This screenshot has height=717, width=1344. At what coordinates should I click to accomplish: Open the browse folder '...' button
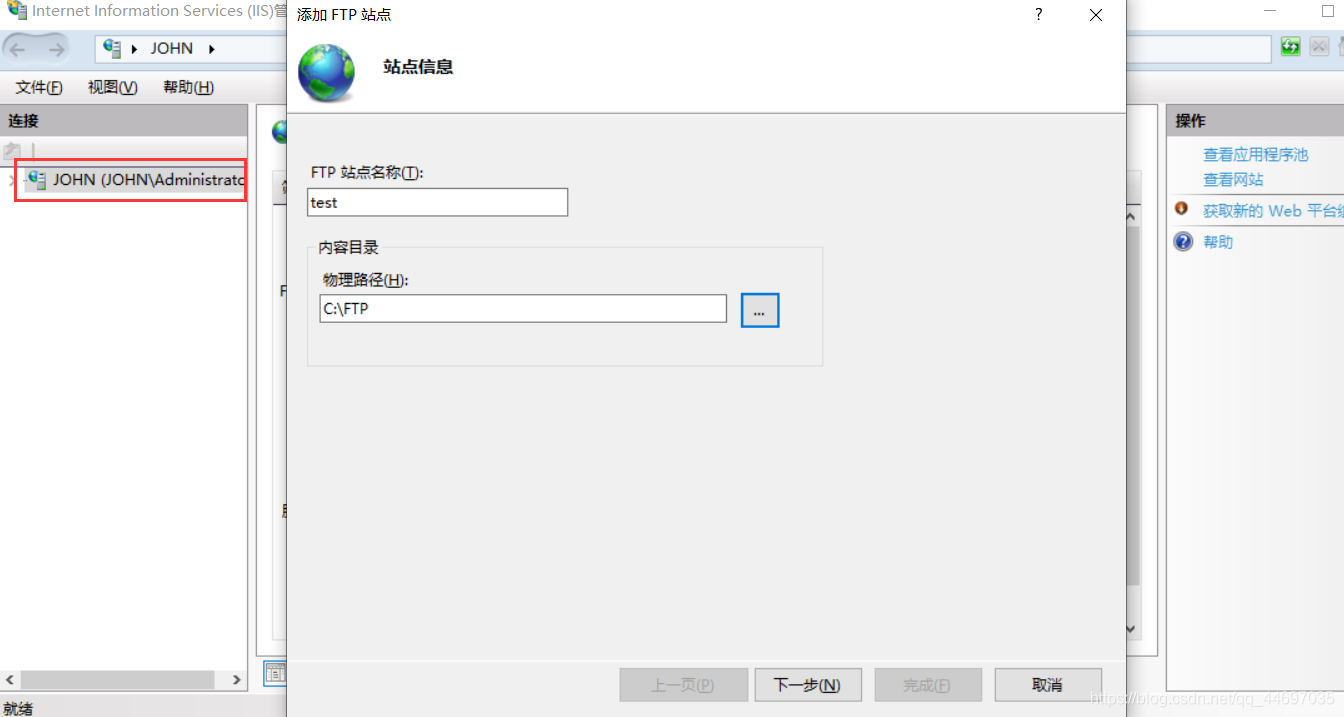pos(760,311)
